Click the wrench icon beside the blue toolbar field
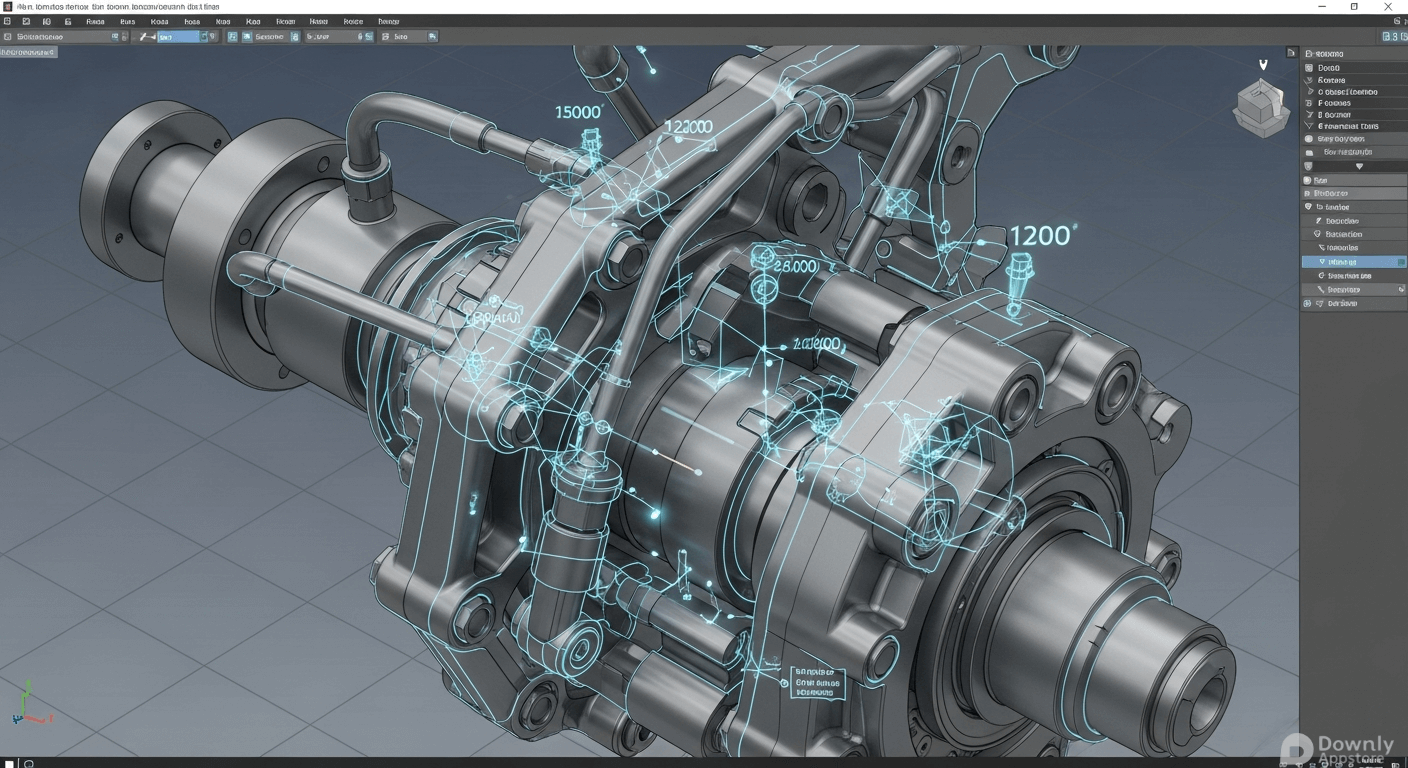 pyautogui.click(x=144, y=37)
